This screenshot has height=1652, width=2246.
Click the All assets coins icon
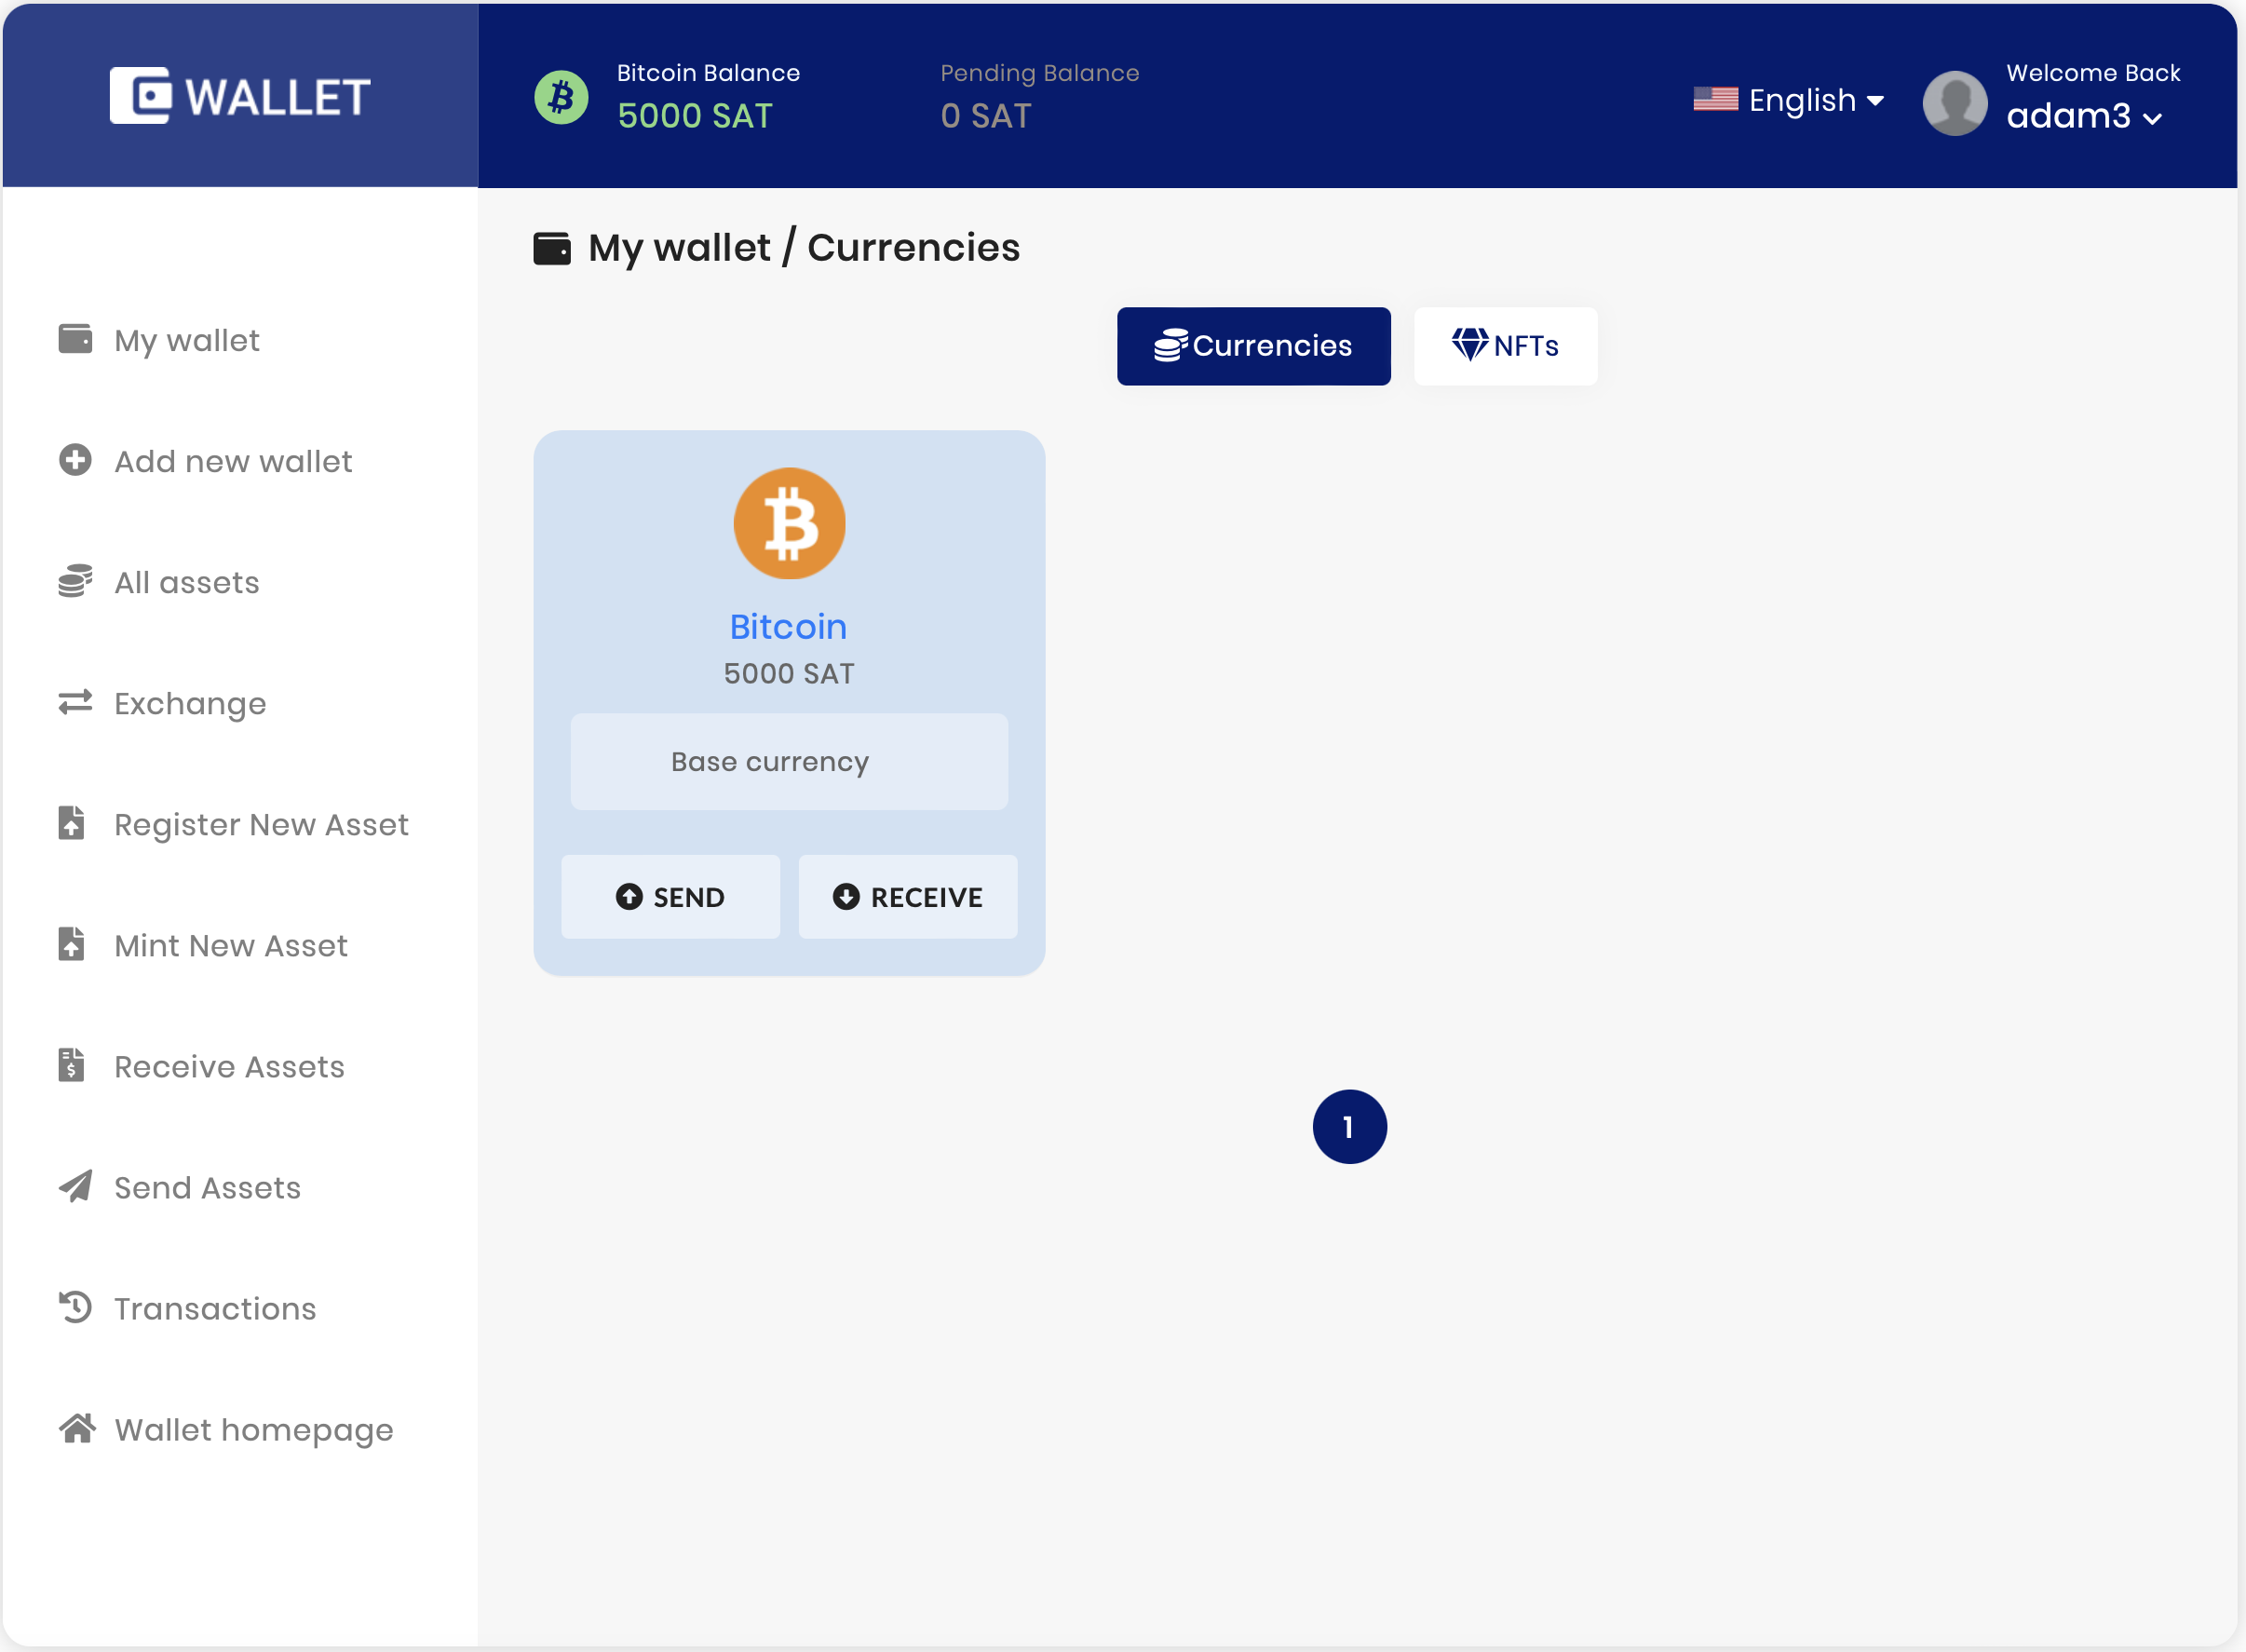pyautogui.click(x=75, y=581)
